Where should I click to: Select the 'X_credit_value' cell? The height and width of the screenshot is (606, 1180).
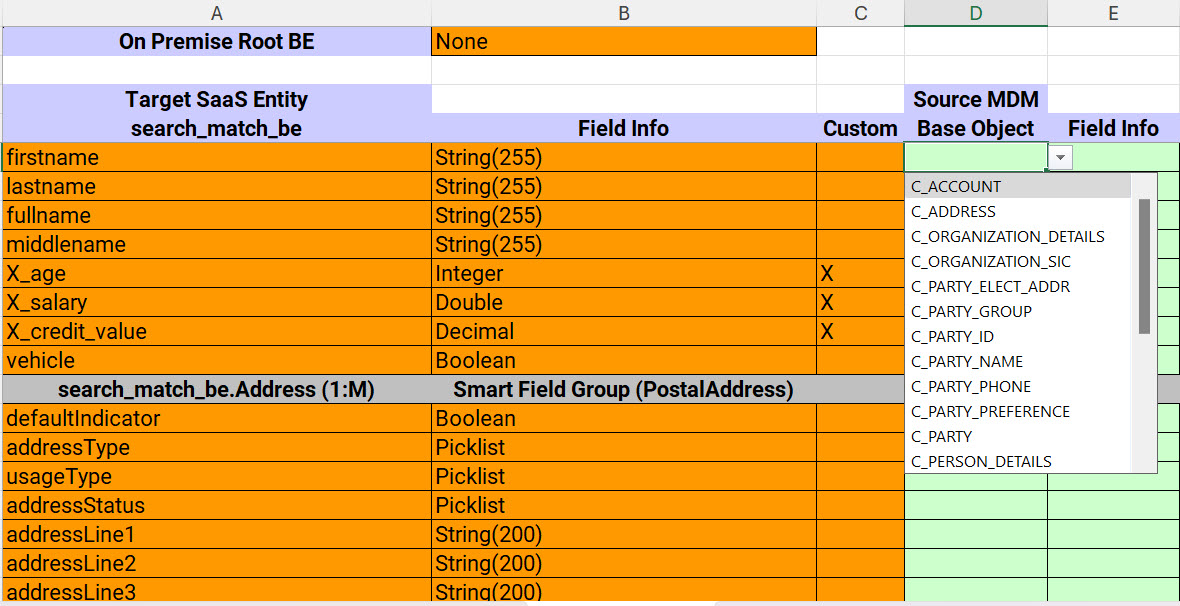[217, 331]
